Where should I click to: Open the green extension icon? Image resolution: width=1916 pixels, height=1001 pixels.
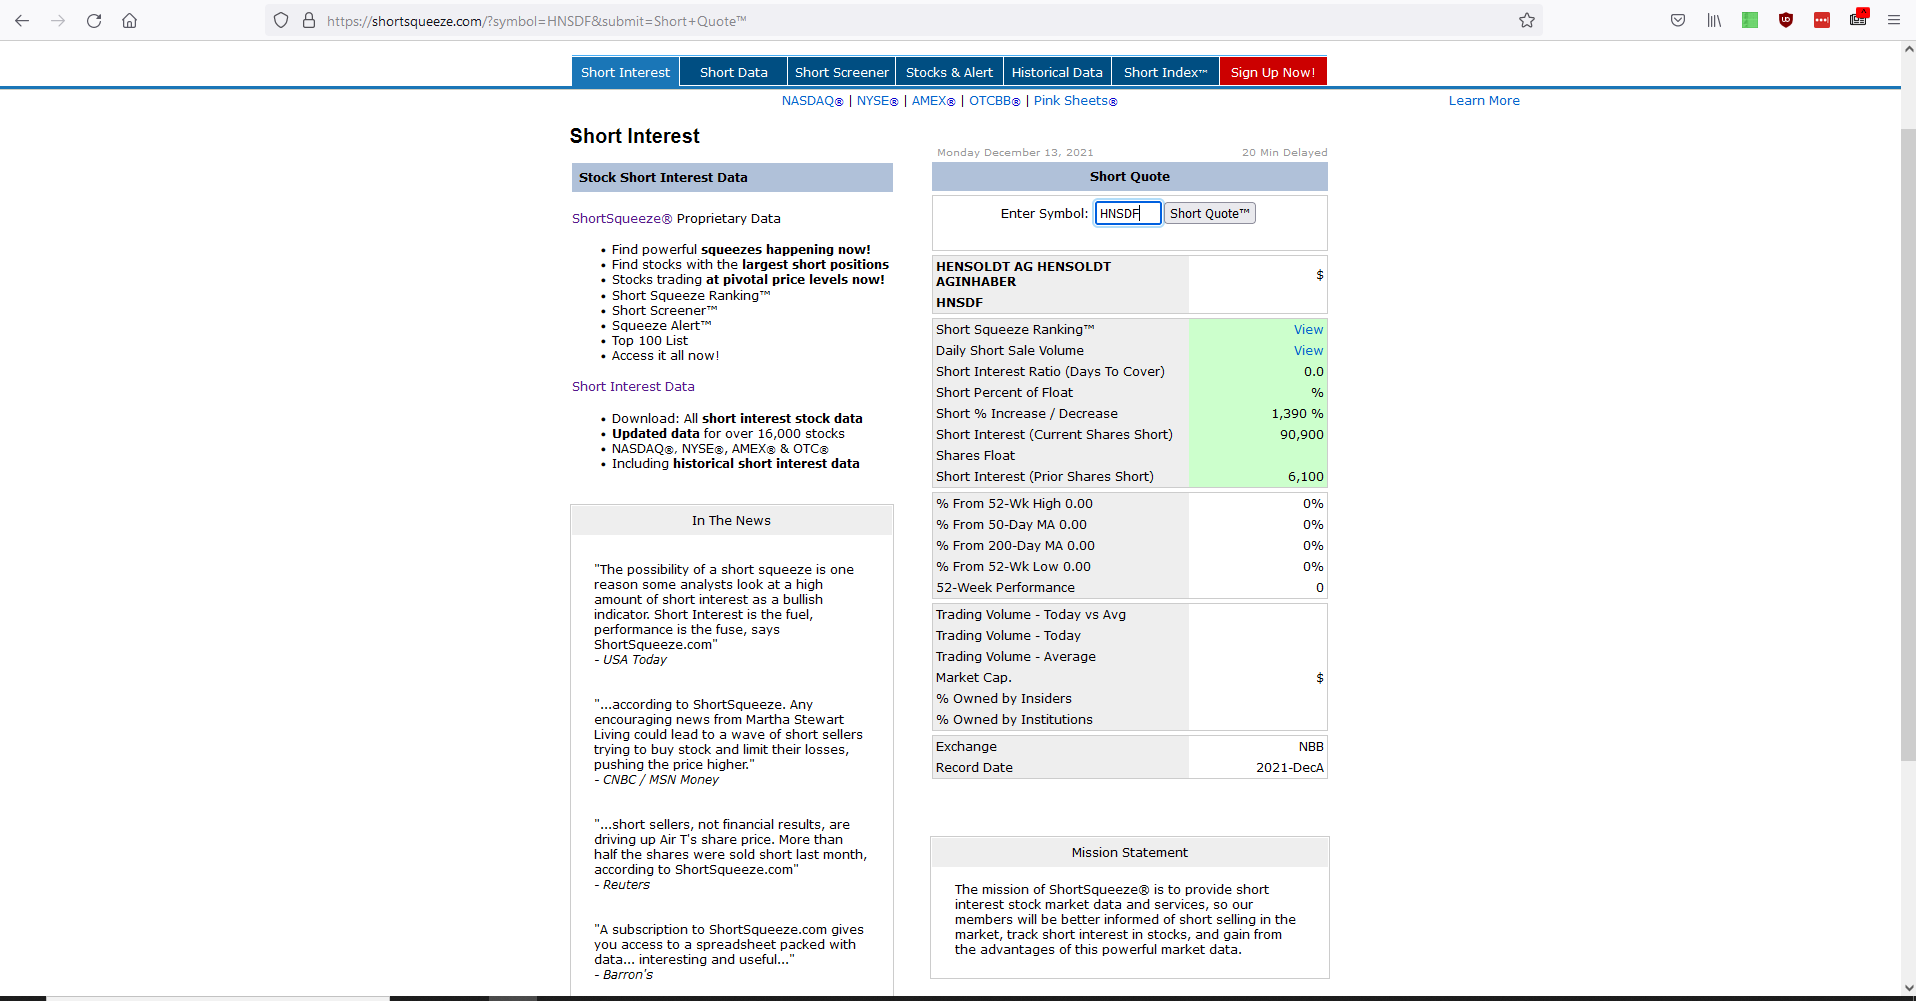pos(1750,20)
